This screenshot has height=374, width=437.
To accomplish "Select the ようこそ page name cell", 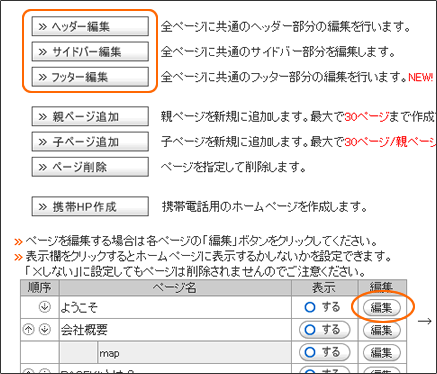I will pyautogui.click(x=175, y=307).
